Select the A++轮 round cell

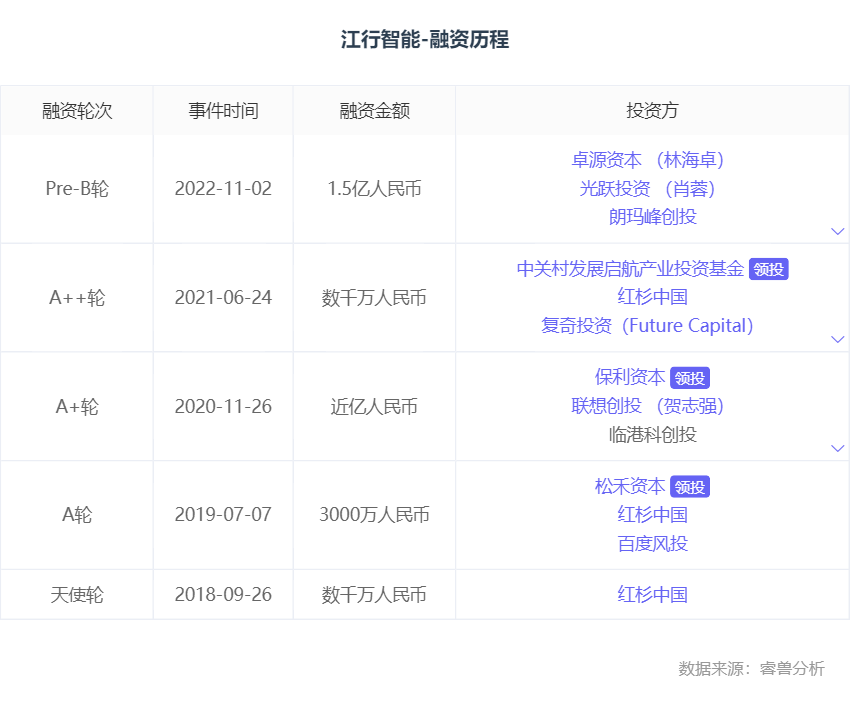pos(77,298)
